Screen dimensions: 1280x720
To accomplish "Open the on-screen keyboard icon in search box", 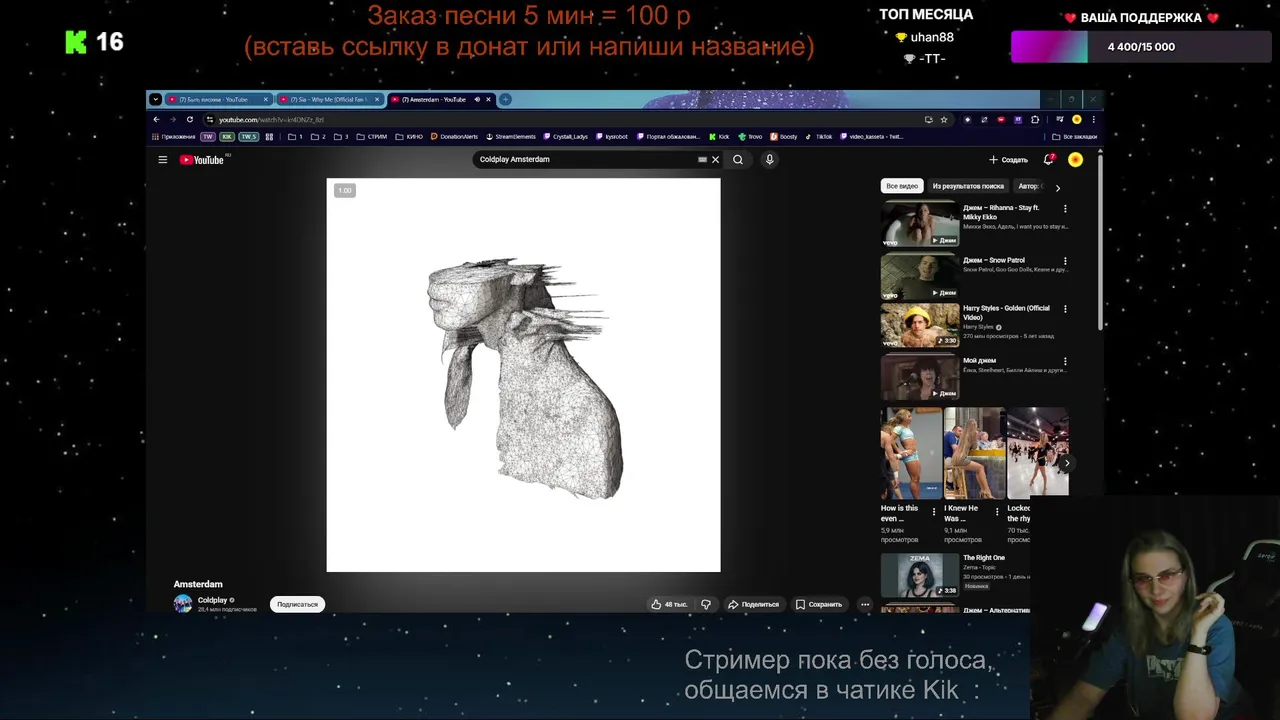I will pos(702,160).
